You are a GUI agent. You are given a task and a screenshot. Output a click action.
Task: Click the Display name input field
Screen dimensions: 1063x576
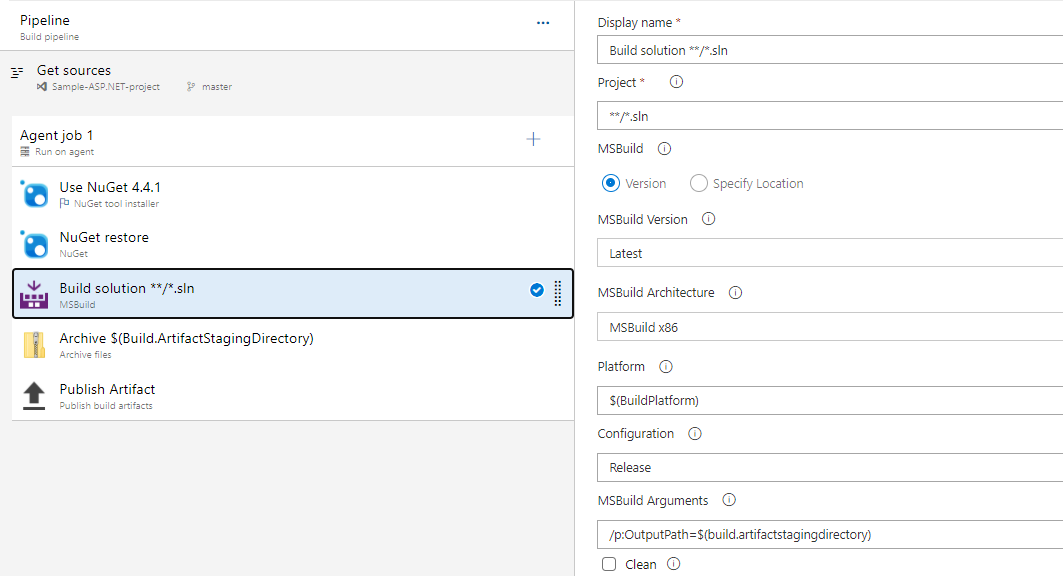[830, 49]
